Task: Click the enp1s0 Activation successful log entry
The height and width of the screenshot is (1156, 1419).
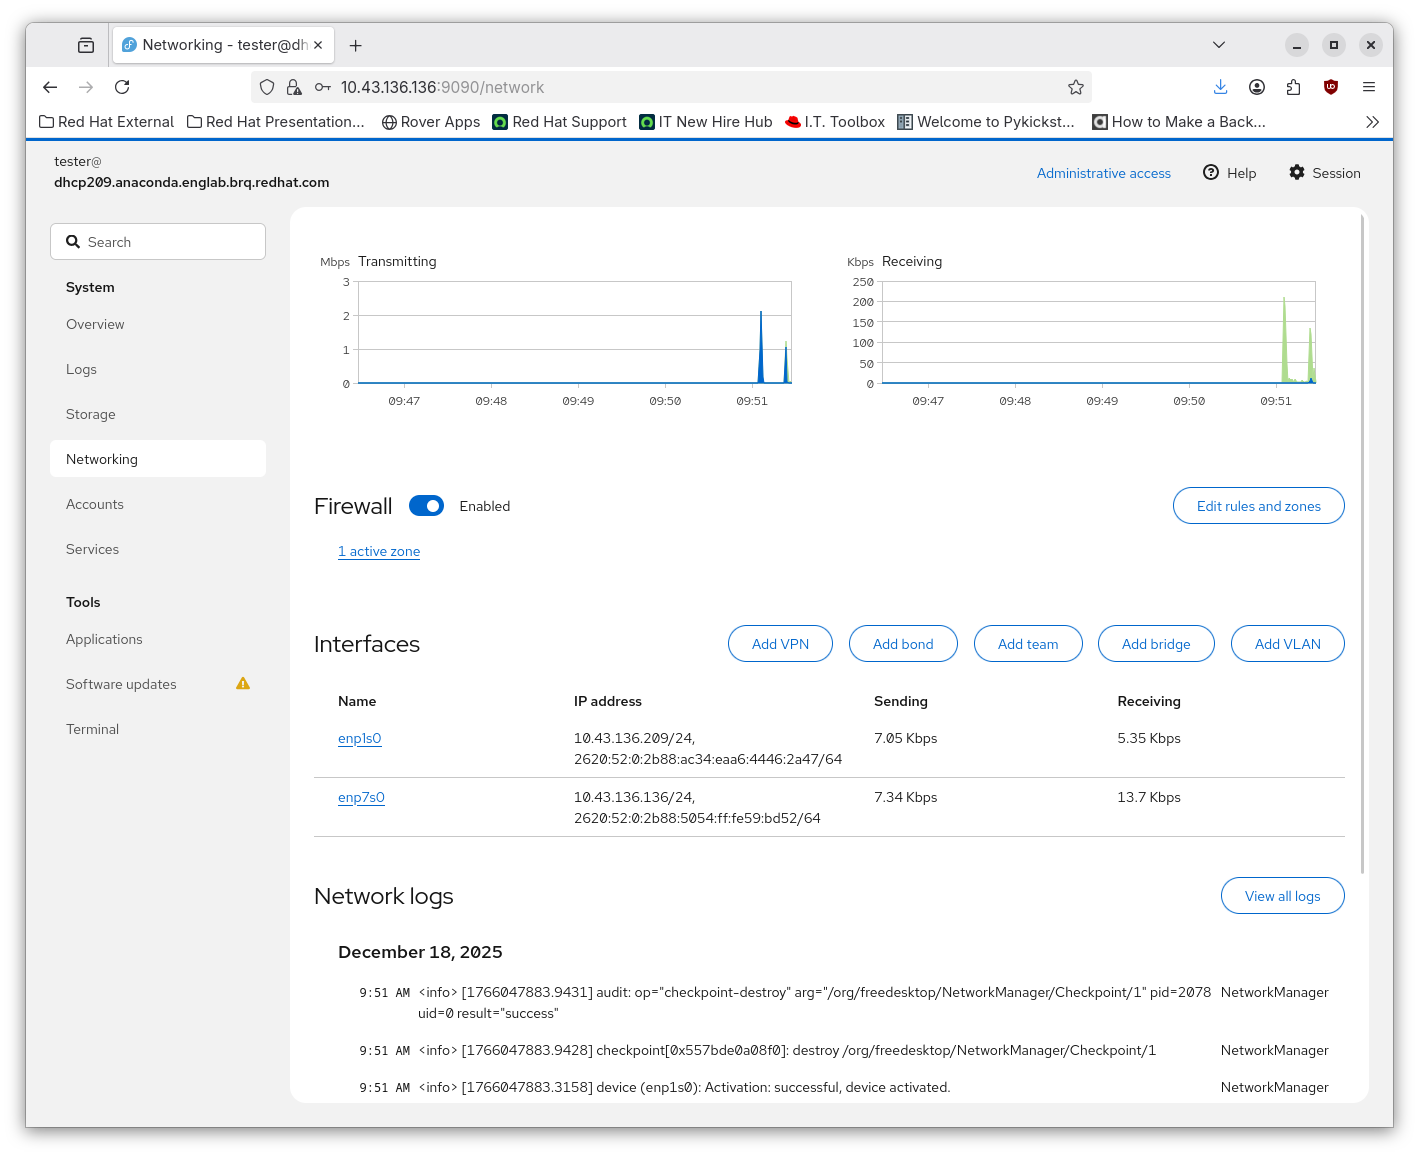Action: 843,1087
